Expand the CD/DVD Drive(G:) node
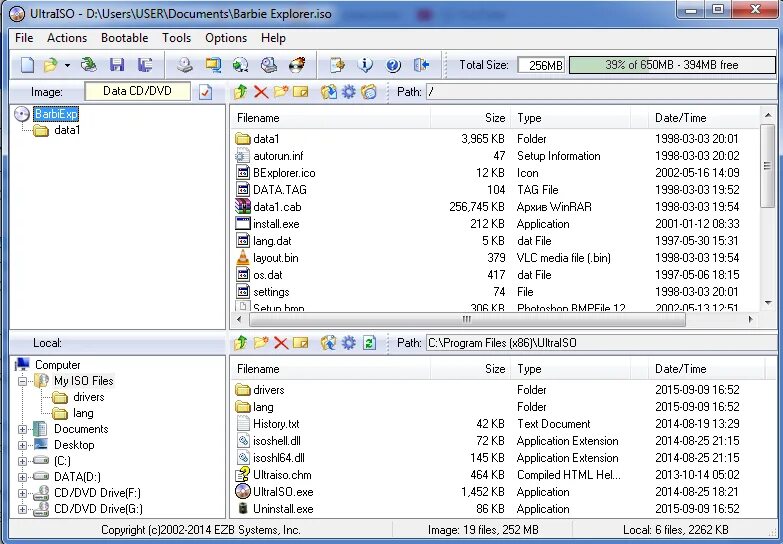Image resolution: width=783 pixels, height=544 pixels. pos(22,509)
